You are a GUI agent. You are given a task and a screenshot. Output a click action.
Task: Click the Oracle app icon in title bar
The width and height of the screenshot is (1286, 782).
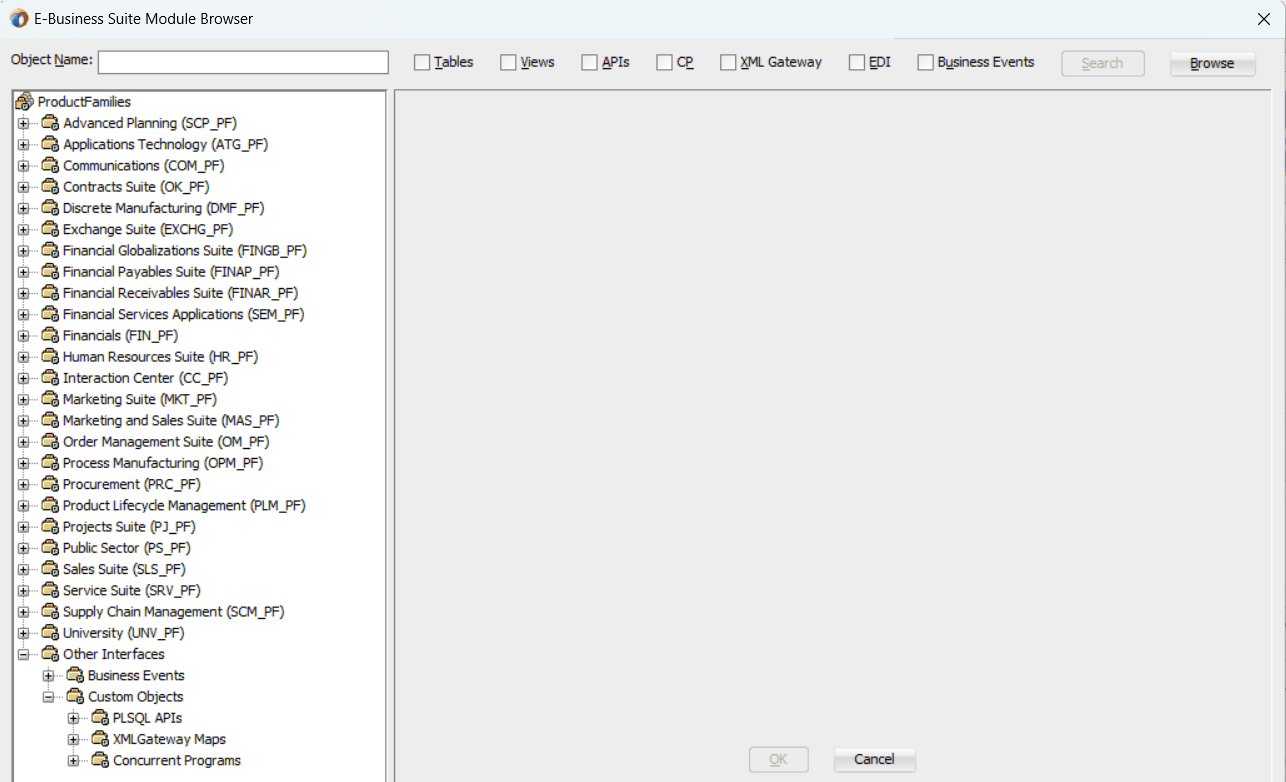click(x=18, y=19)
